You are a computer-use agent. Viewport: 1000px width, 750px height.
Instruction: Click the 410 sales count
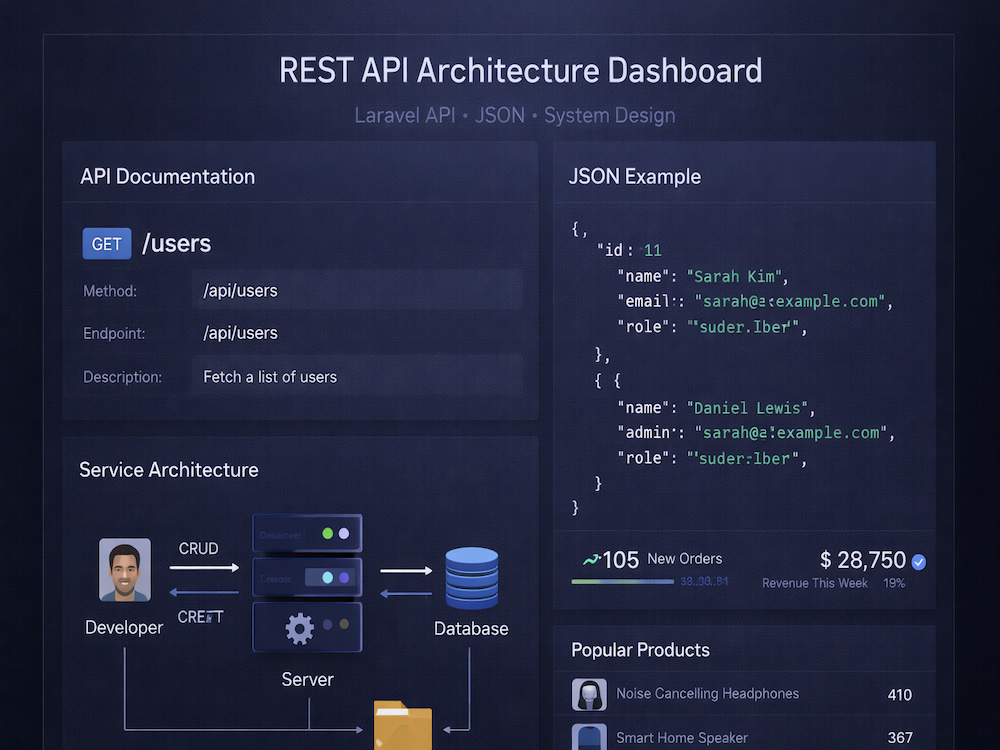click(x=899, y=695)
